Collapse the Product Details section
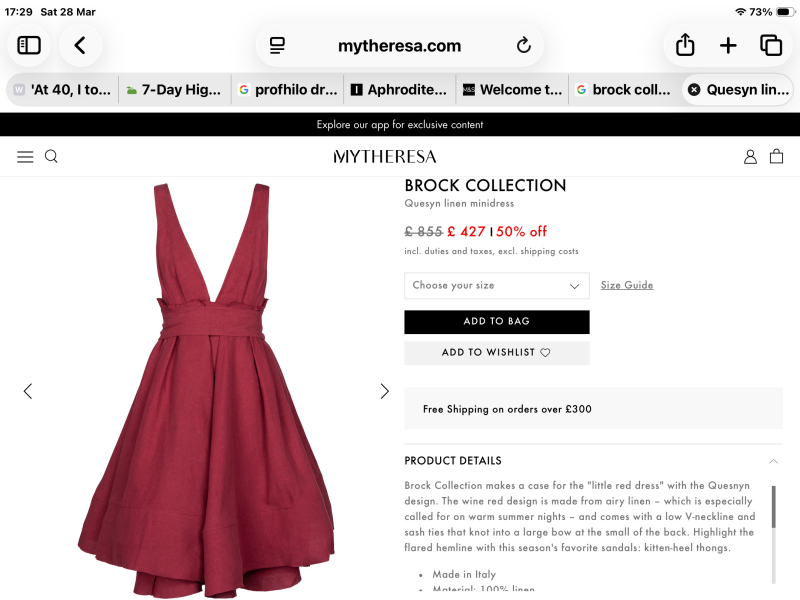This screenshot has height=600, width=800. coord(772,461)
